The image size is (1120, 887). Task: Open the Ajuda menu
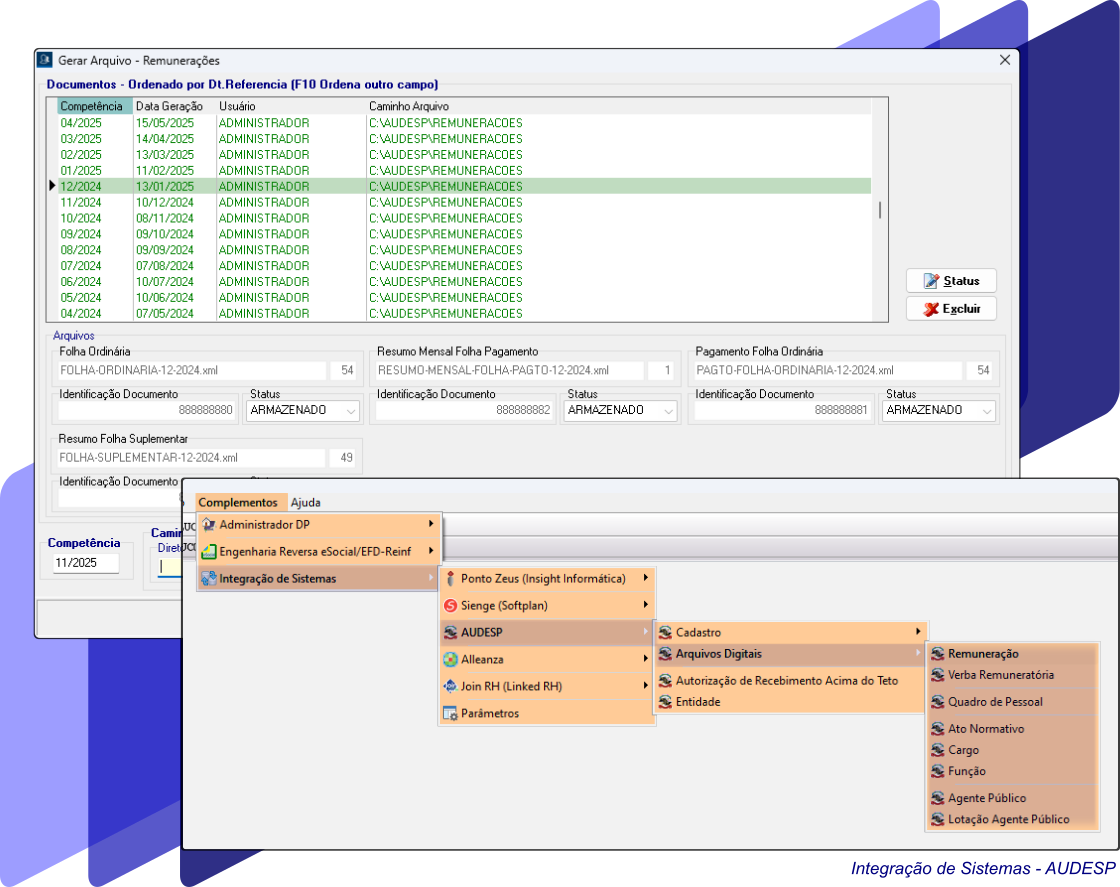click(305, 503)
